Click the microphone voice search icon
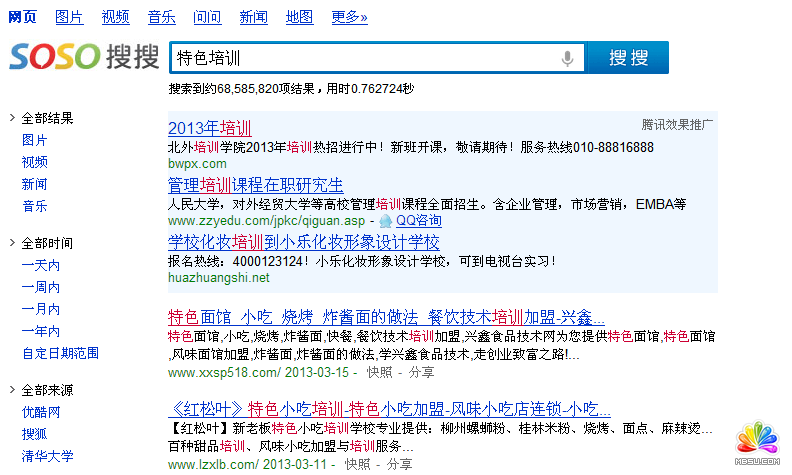This screenshot has height=475, width=792. [x=568, y=58]
